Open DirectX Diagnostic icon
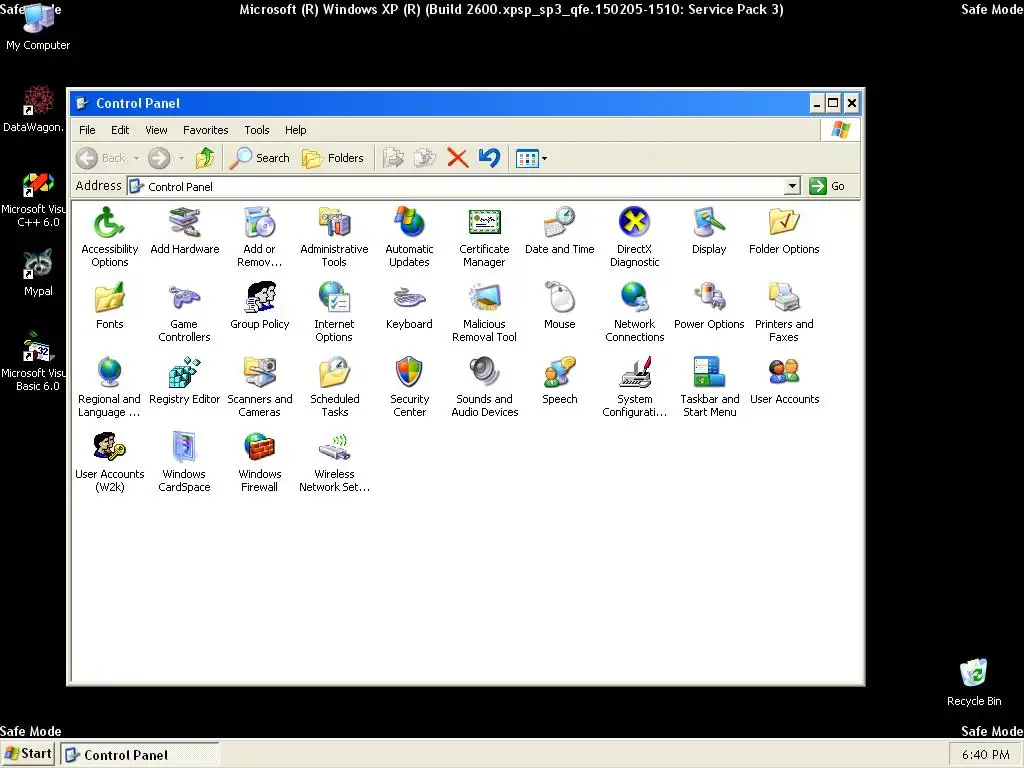Viewport: 1024px width, 768px height. [x=635, y=223]
